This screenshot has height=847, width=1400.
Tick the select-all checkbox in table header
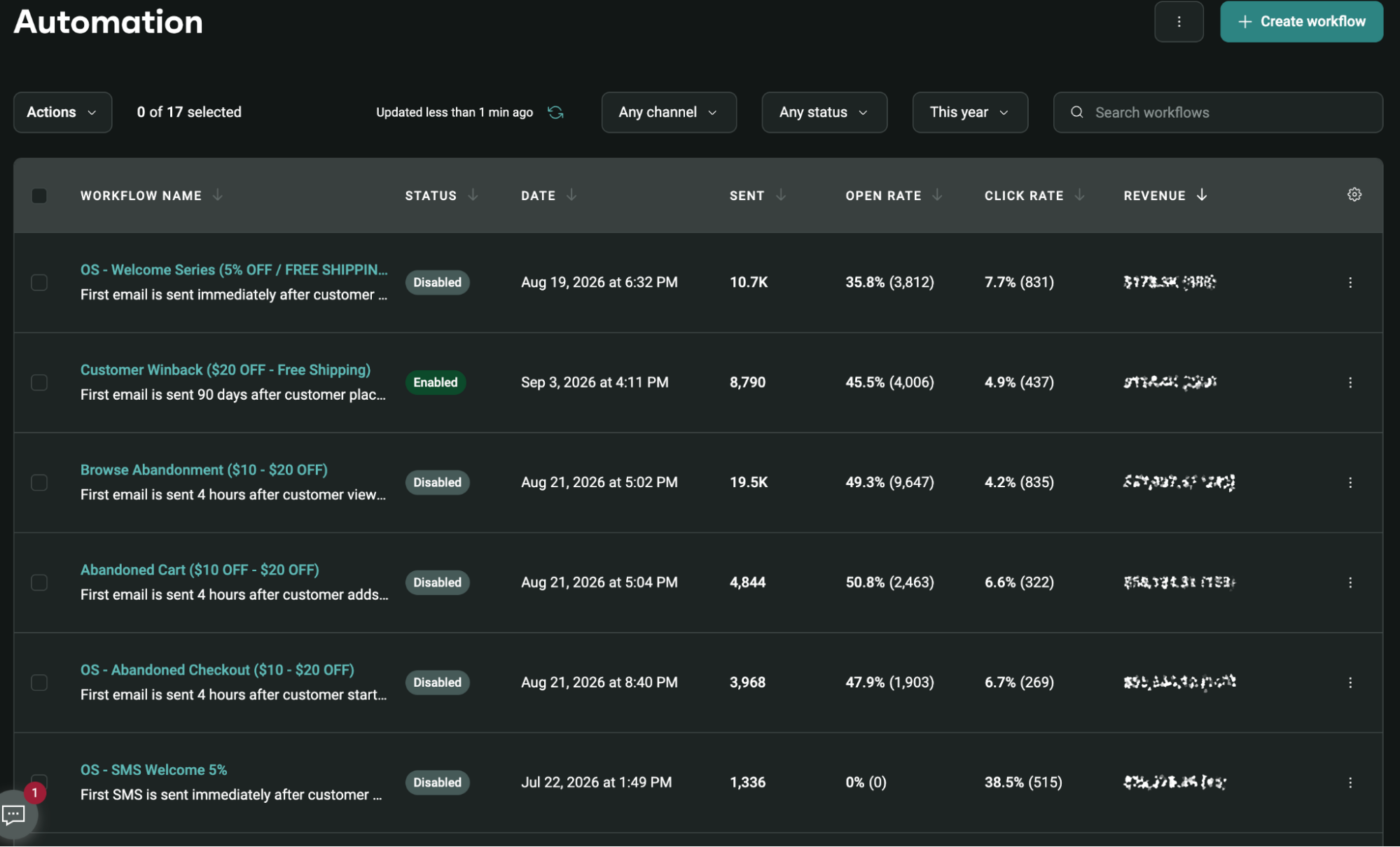click(x=39, y=196)
